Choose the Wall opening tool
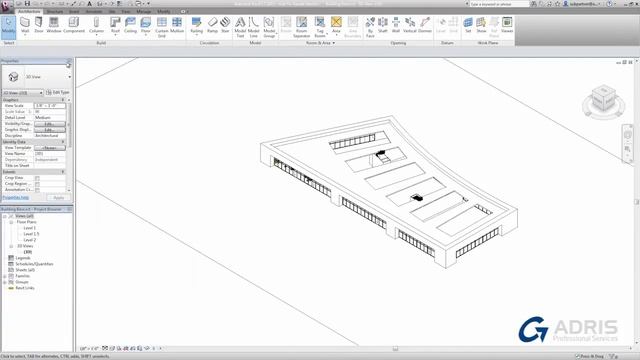The image size is (640, 360). (x=396, y=25)
